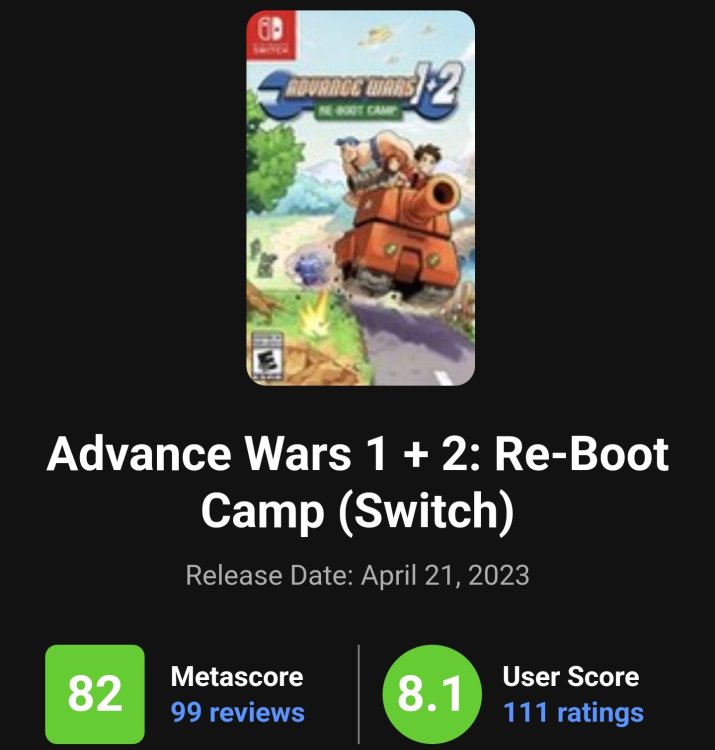The width and height of the screenshot is (715, 750).
Task: Click the green 8.1 user score circle
Action: click(x=431, y=694)
